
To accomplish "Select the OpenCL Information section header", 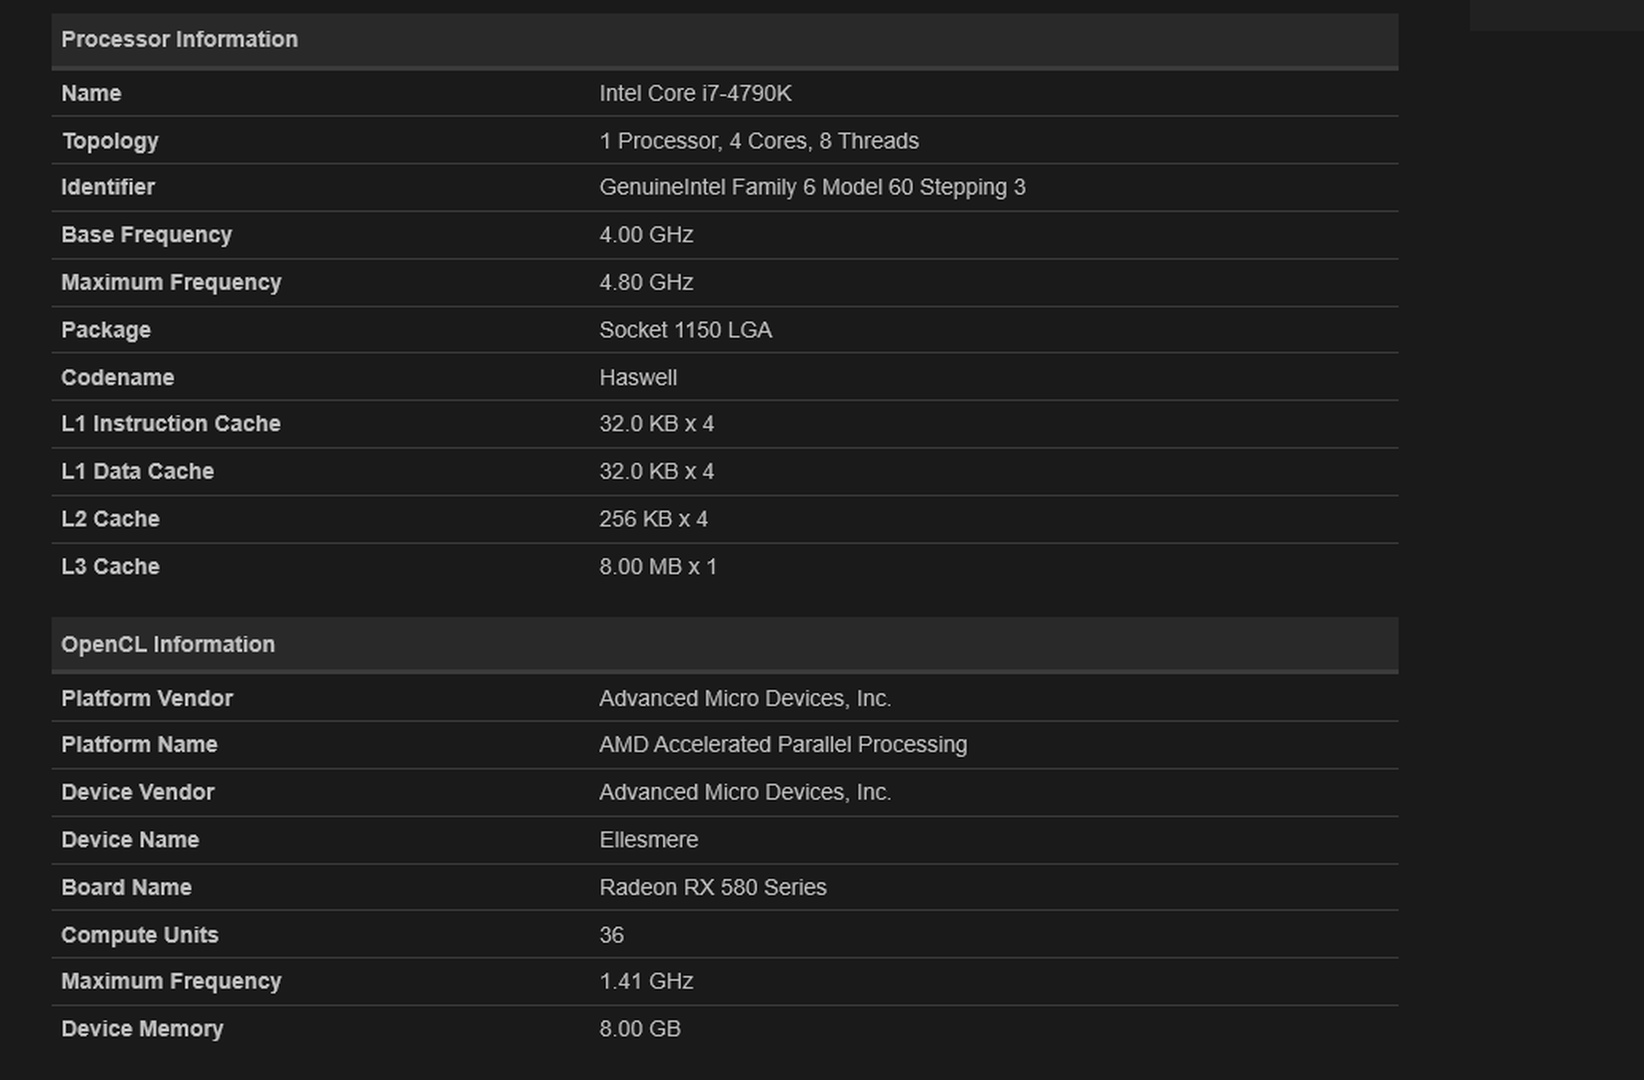I will click(x=724, y=645).
